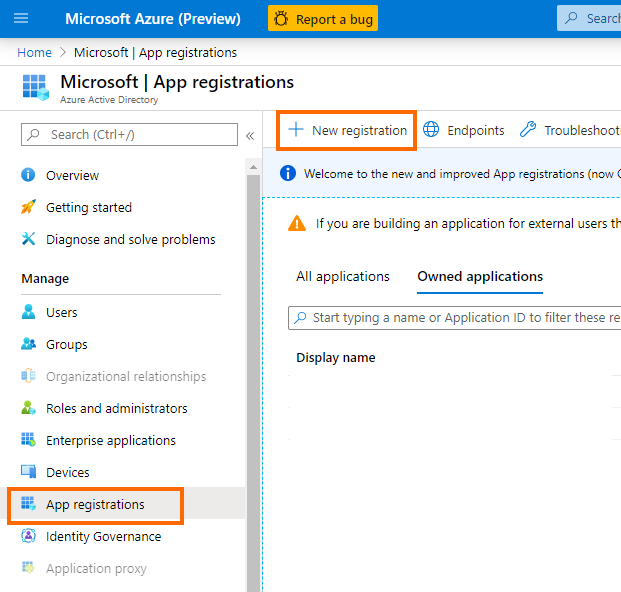Click the top Search resources box
This screenshot has width=621, height=592.
click(x=589, y=18)
